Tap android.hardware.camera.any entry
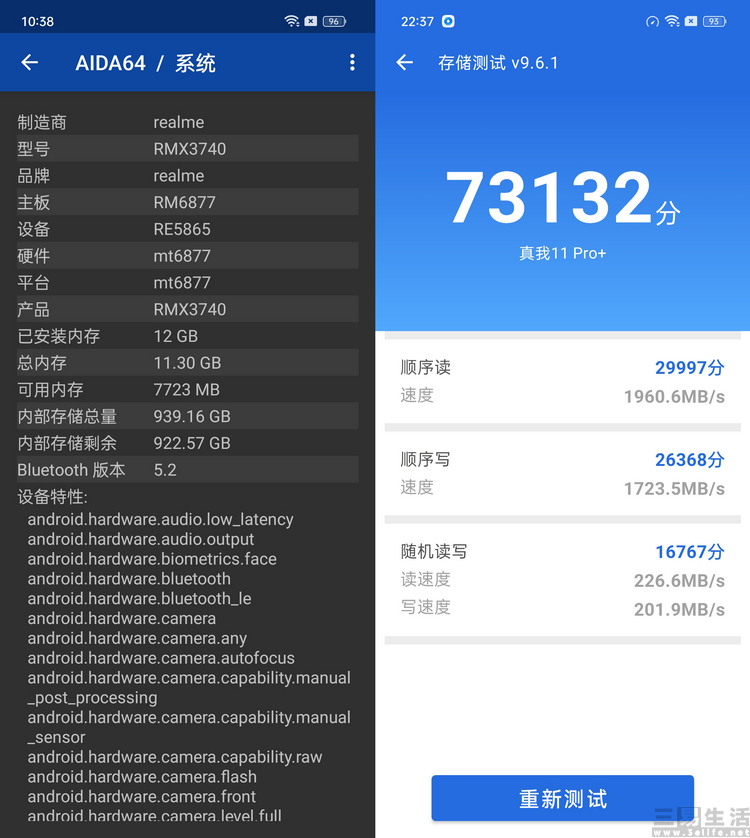The width and height of the screenshot is (750, 838). 137,638
